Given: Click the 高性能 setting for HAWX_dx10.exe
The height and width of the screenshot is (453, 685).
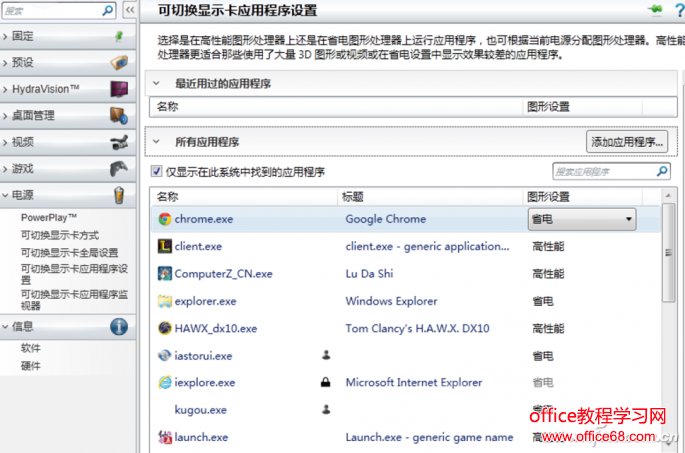Looking at the screenshot, I should (548, 328).
